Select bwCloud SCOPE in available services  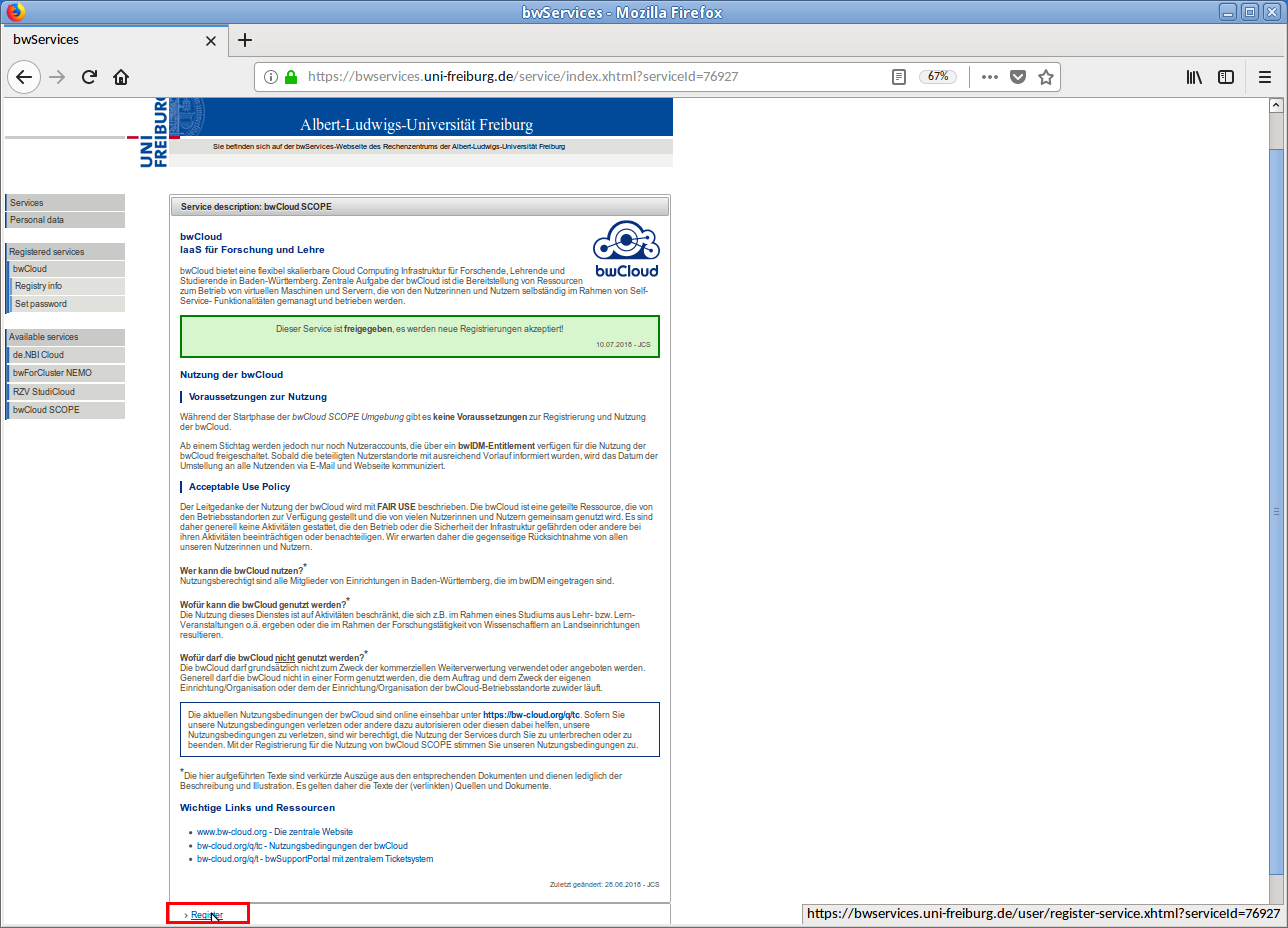66,410
